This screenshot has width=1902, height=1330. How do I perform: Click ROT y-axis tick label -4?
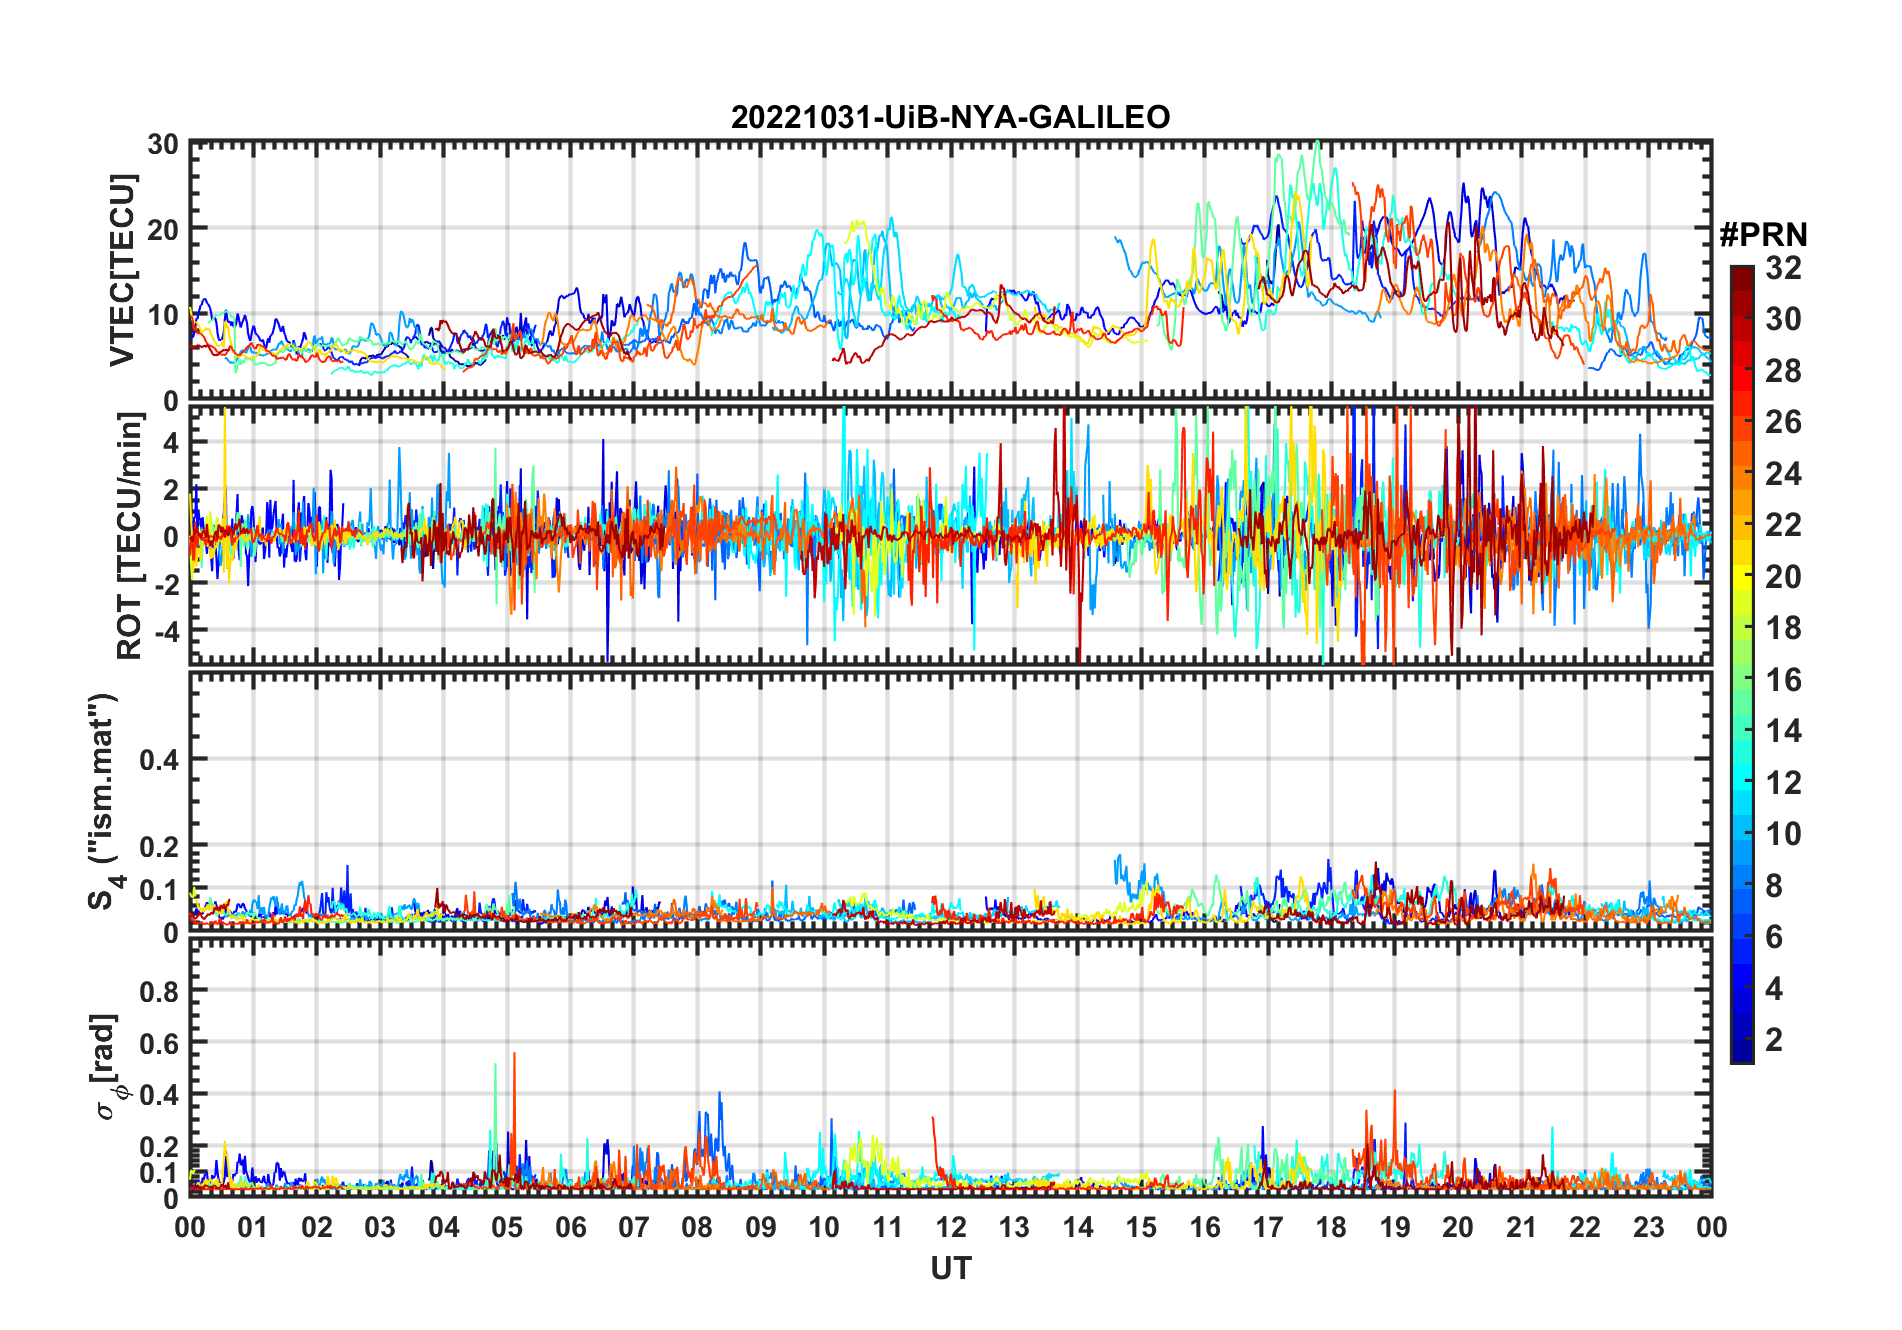pos(165,632)
